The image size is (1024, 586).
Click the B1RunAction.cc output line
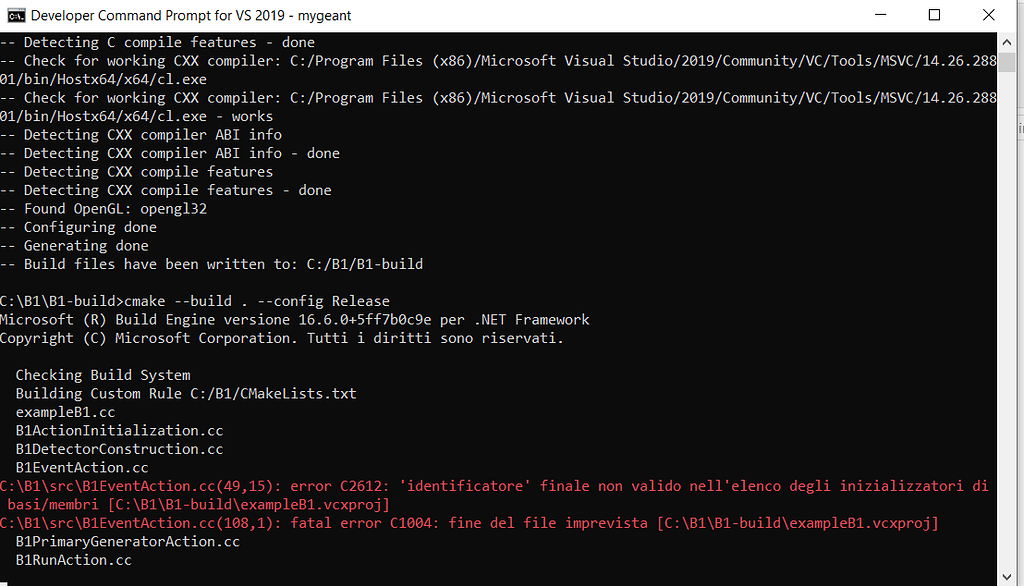click(73, 559)
